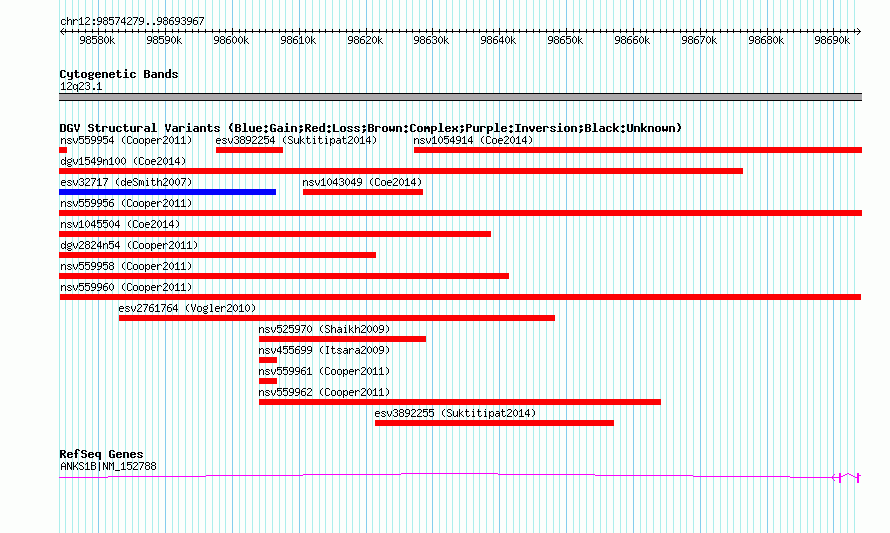The height and width of the screenshot is (533, 890).
Task: Click nsv559962 (Cooper2011) label
Action: pos(324,392)
